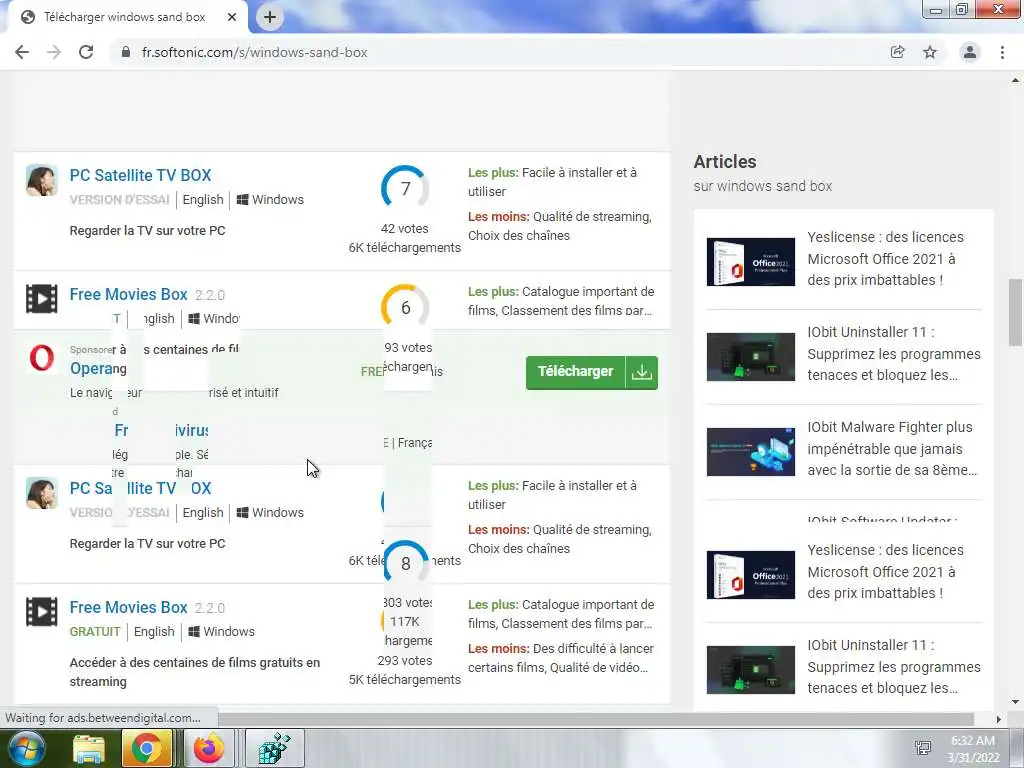Click lower IObit Uninstaller article thumbnail
Image resolution: width=1024 pixels, height=768 pixels.
click(751, 670)
